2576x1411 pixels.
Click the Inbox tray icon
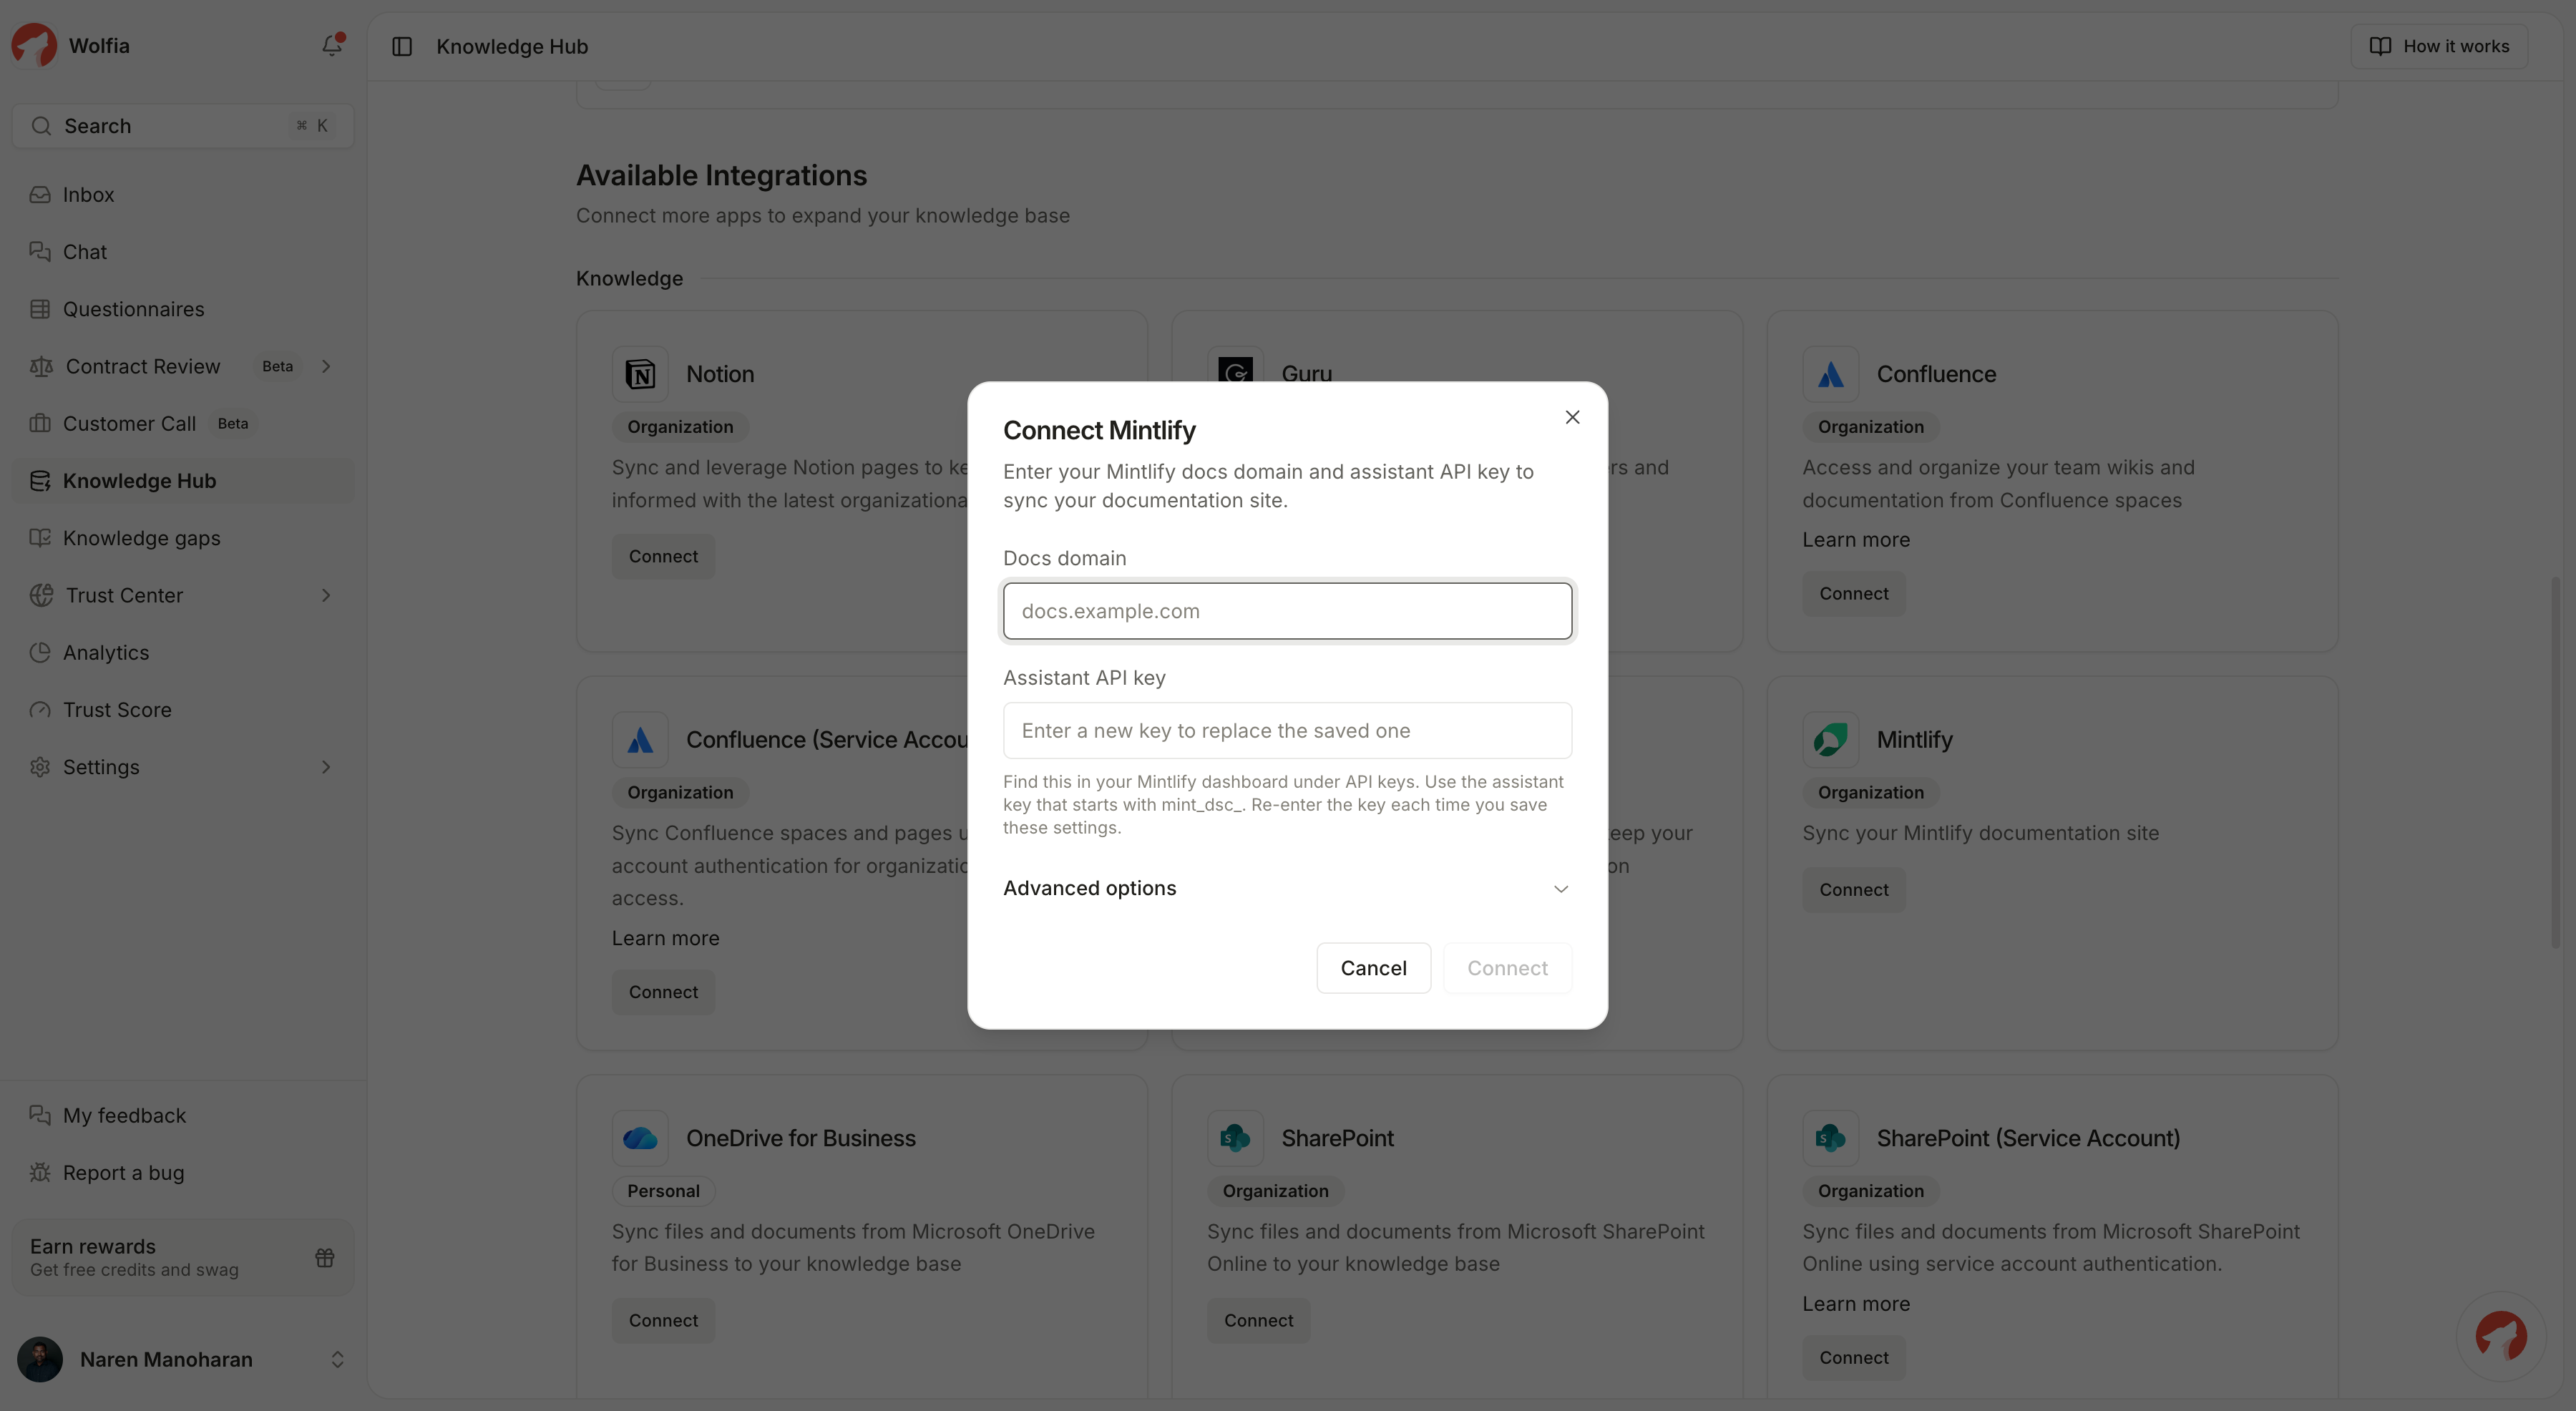(40, 194)
